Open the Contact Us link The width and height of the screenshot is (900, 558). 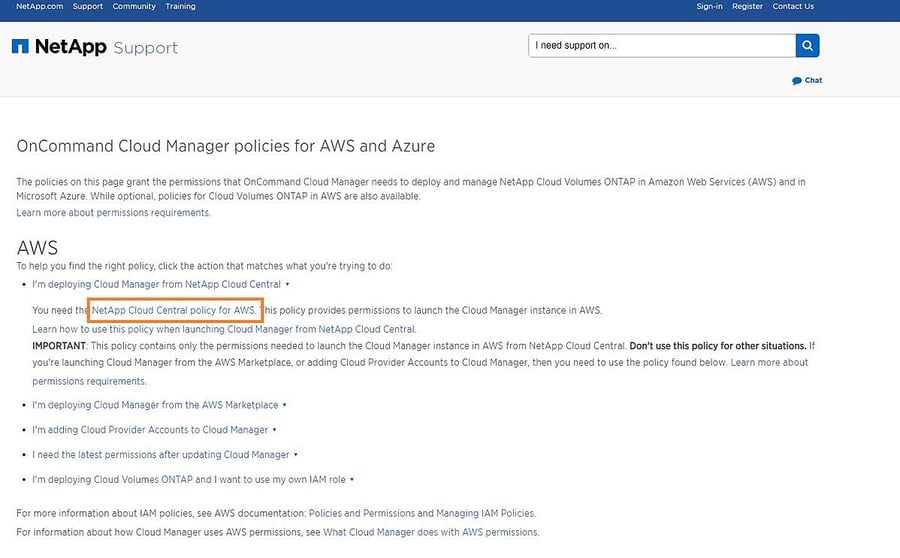coord(793,6)
